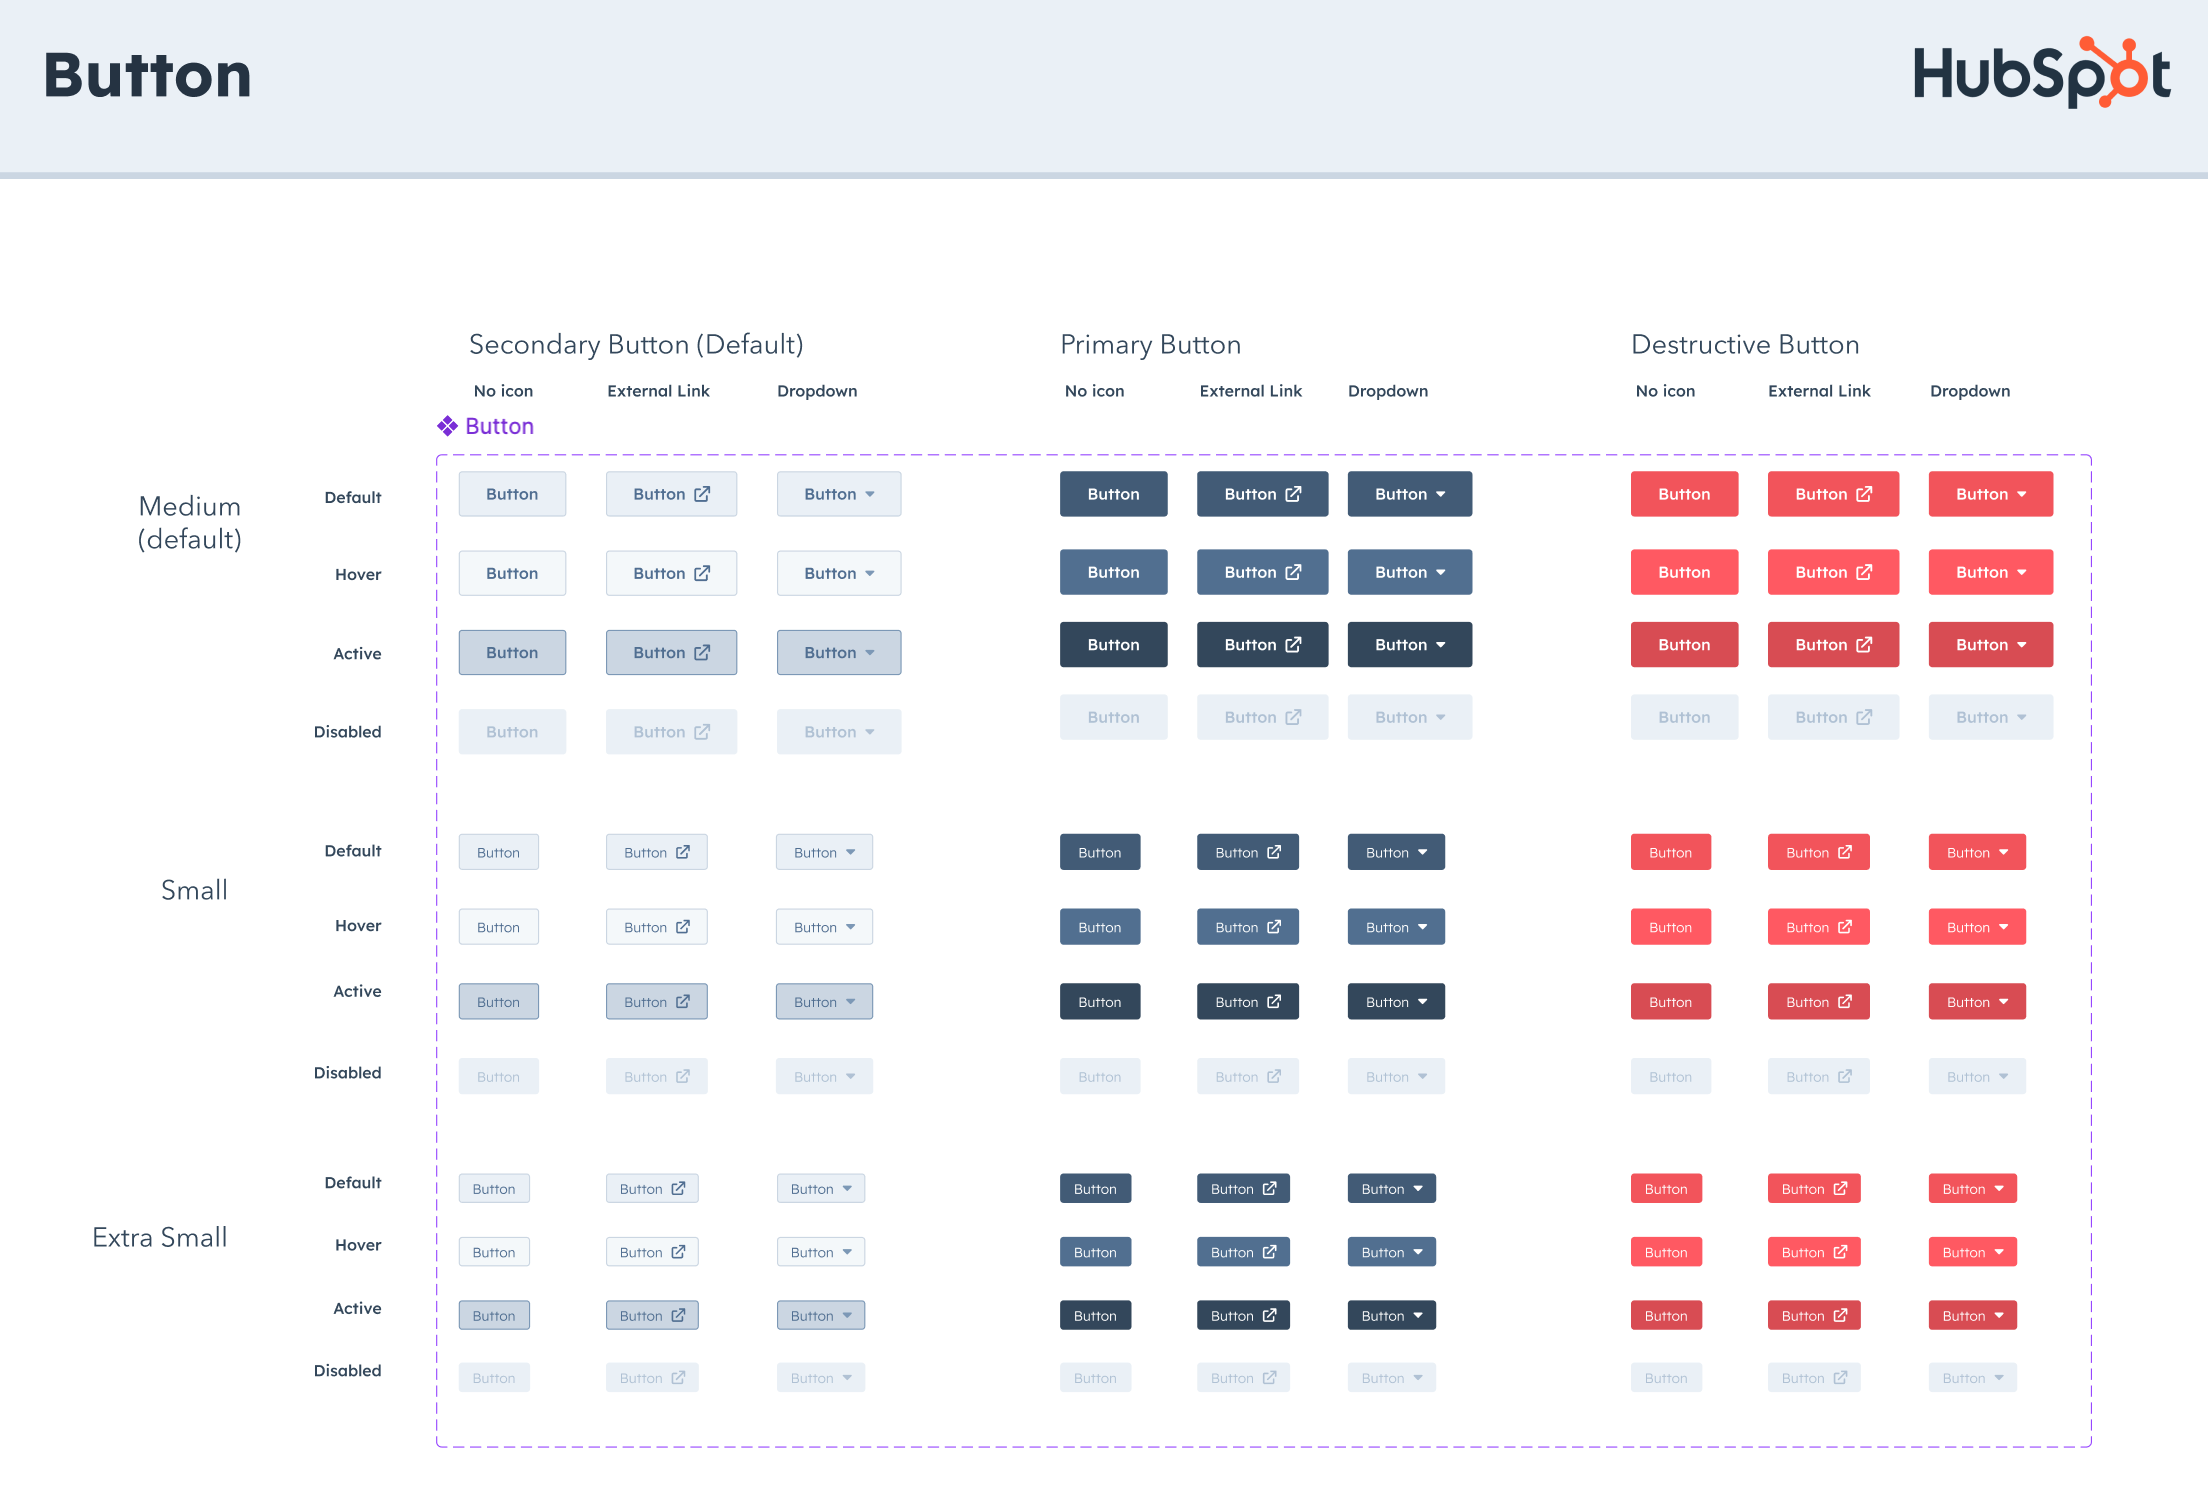Click external link icon on extra-small disabled destructive button
This screenshot has width=2208, height=1496.
pyautogui.click(x=1840, y=1377)
